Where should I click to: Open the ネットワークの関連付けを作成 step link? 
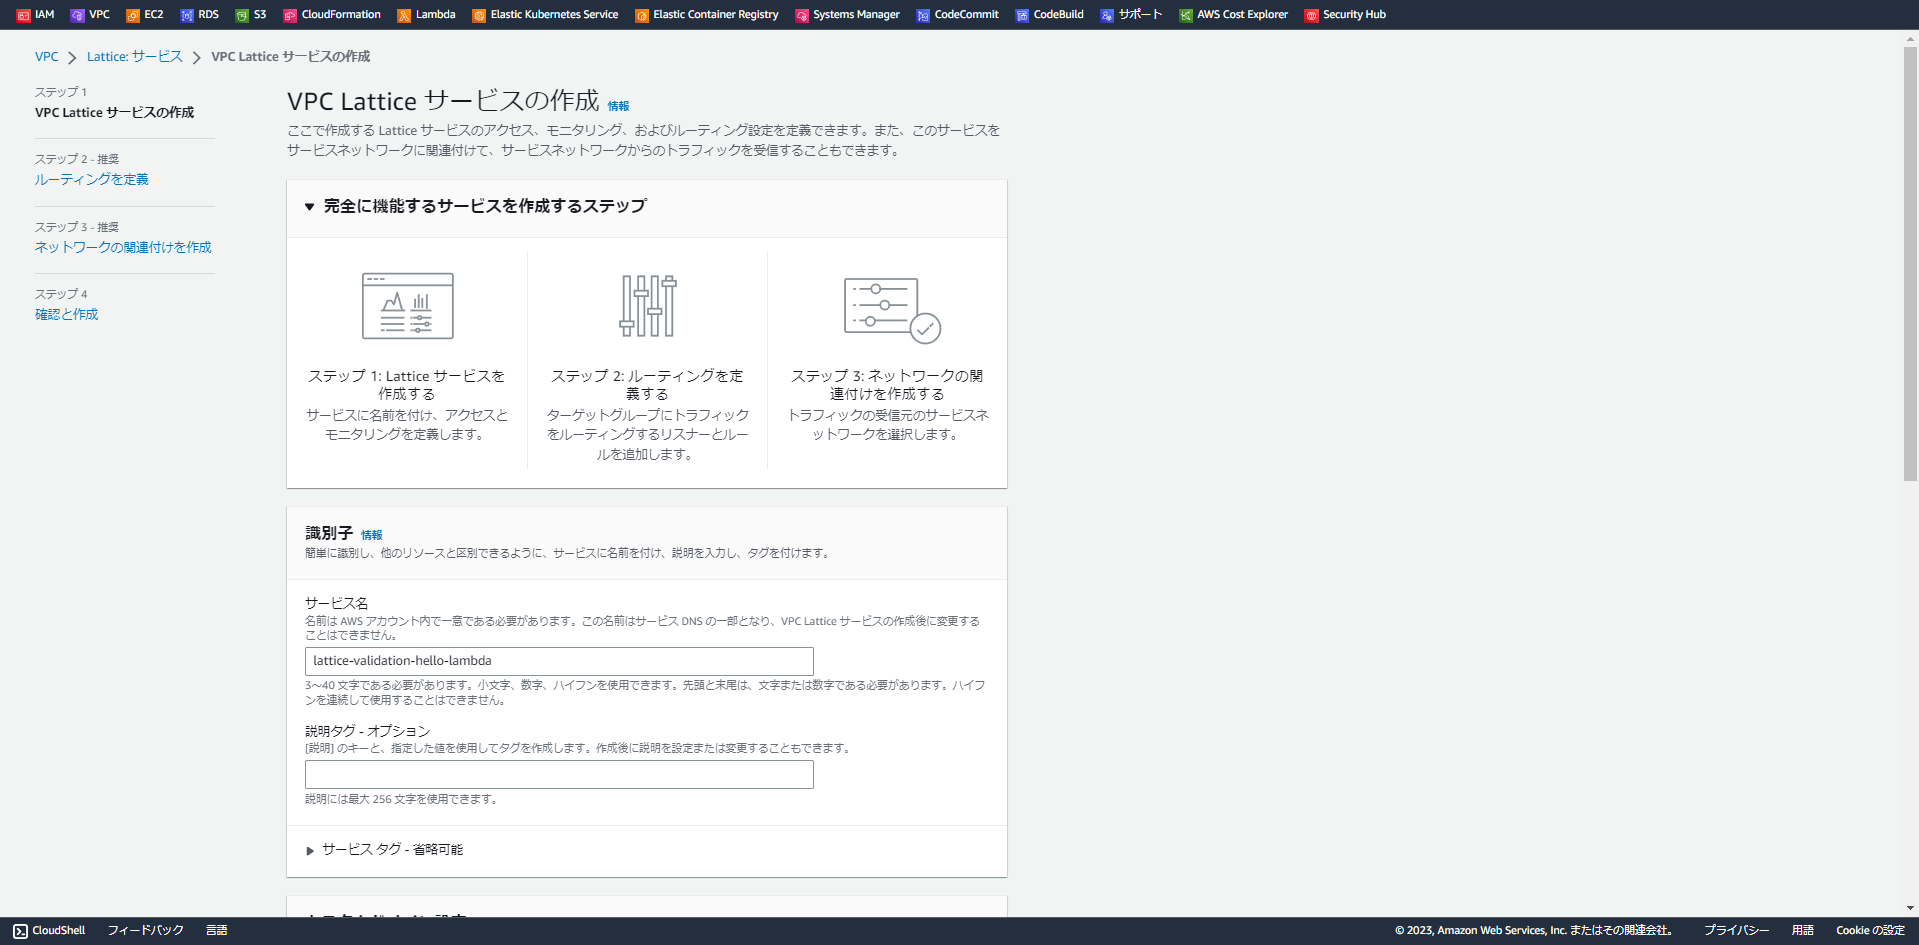point(123,248)
